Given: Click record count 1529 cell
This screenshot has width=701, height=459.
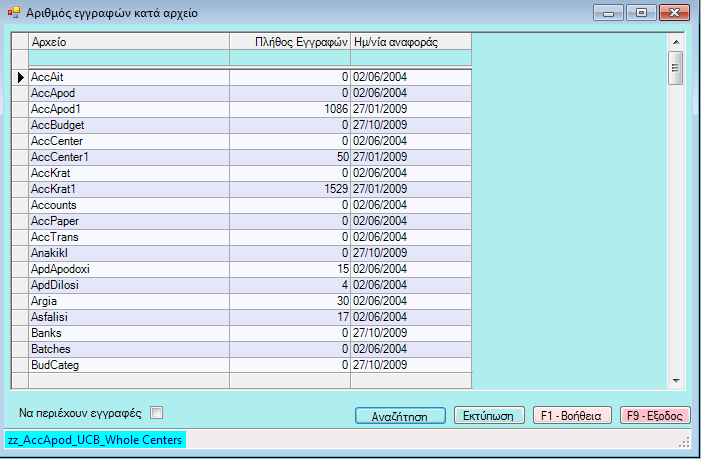Looking at the screenshot, I should (290, 189).
